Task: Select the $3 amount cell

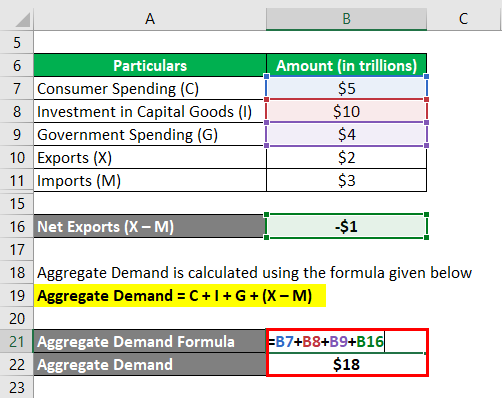Action: [x=346, y=180]
